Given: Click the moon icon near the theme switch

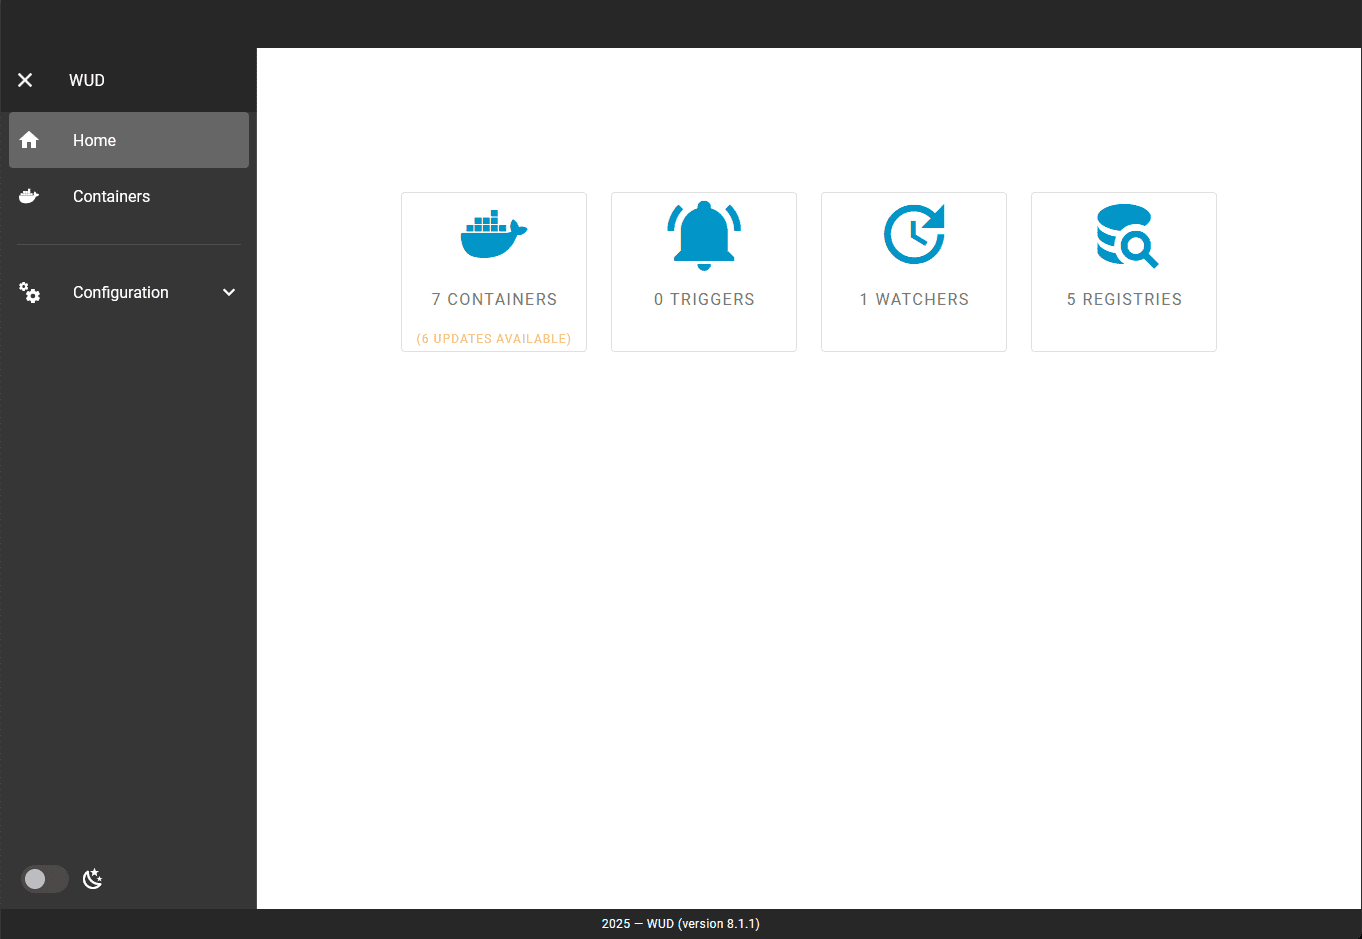Looking at the screenshot, I should pos(92,879).
